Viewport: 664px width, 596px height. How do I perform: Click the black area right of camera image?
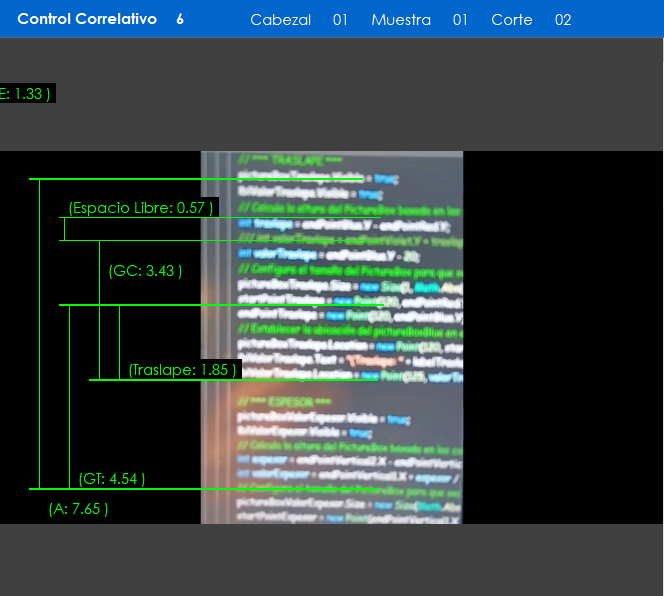click(560, 337)
